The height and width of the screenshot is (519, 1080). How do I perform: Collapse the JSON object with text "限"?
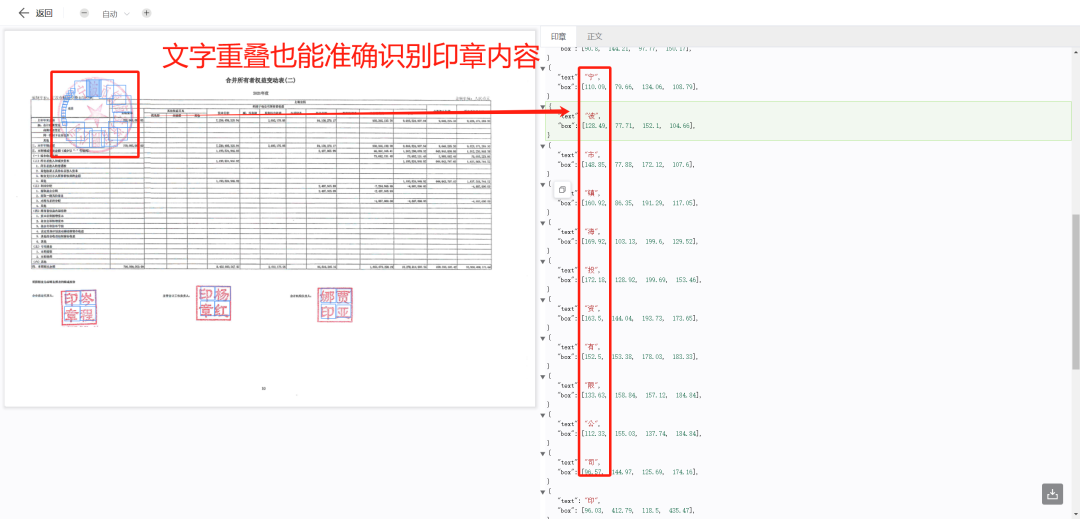(544, 377)
